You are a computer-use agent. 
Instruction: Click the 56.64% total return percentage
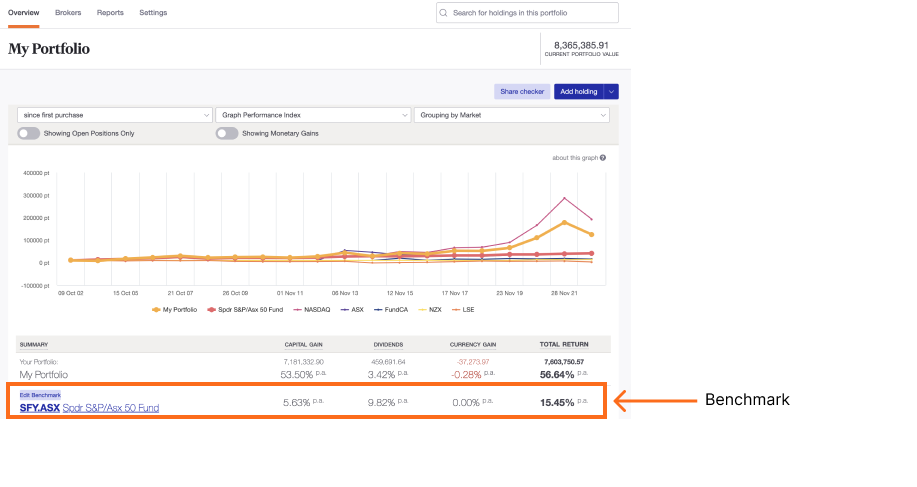(x=557, y=375)
